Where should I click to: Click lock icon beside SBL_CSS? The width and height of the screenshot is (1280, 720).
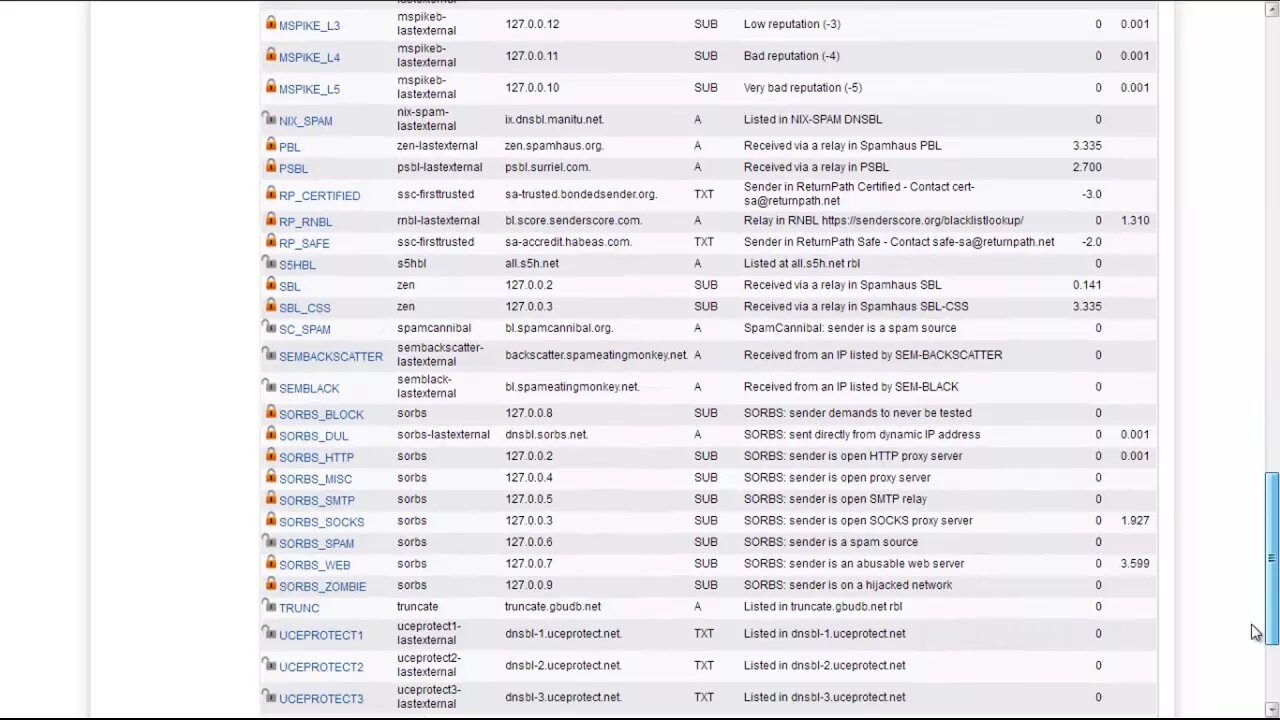pyautogui.click(x=270, y=306)
